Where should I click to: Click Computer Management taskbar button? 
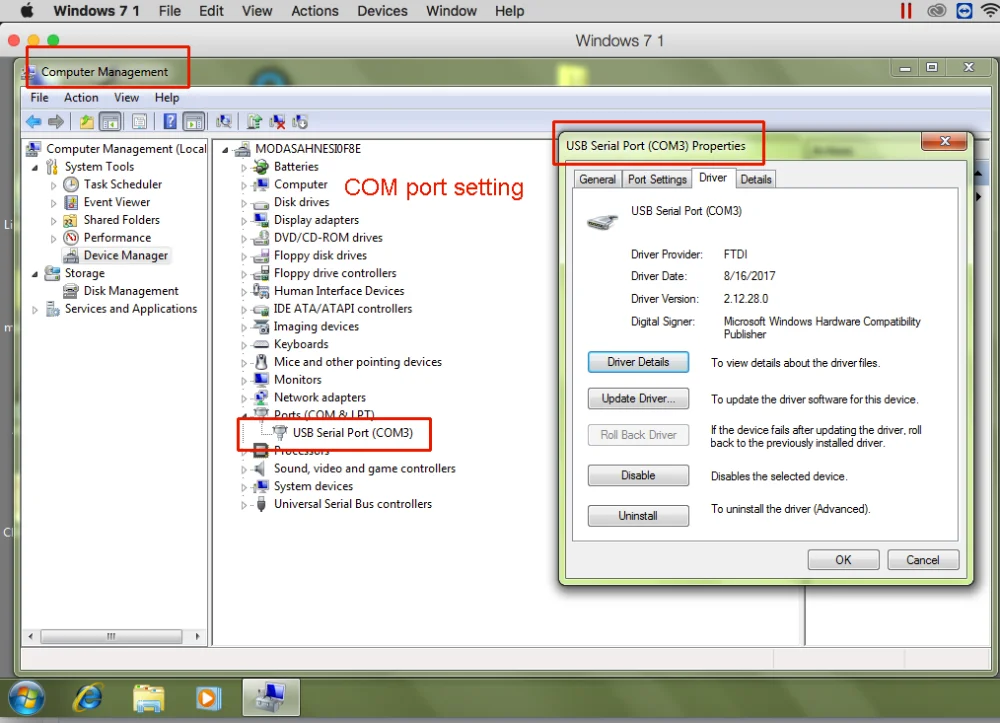point(271,697)
